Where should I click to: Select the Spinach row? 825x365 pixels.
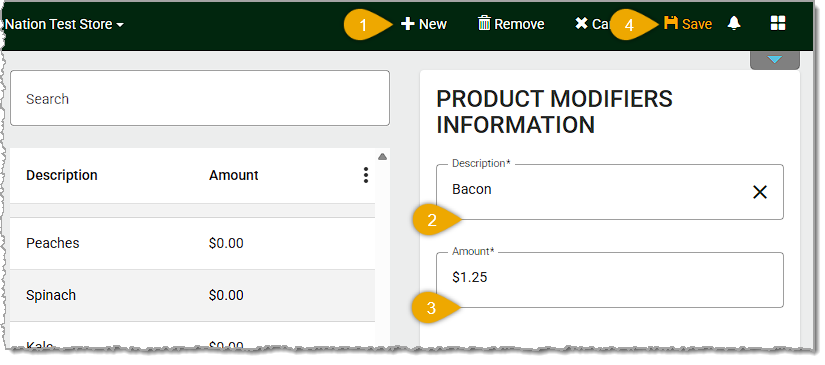point(193,295)
